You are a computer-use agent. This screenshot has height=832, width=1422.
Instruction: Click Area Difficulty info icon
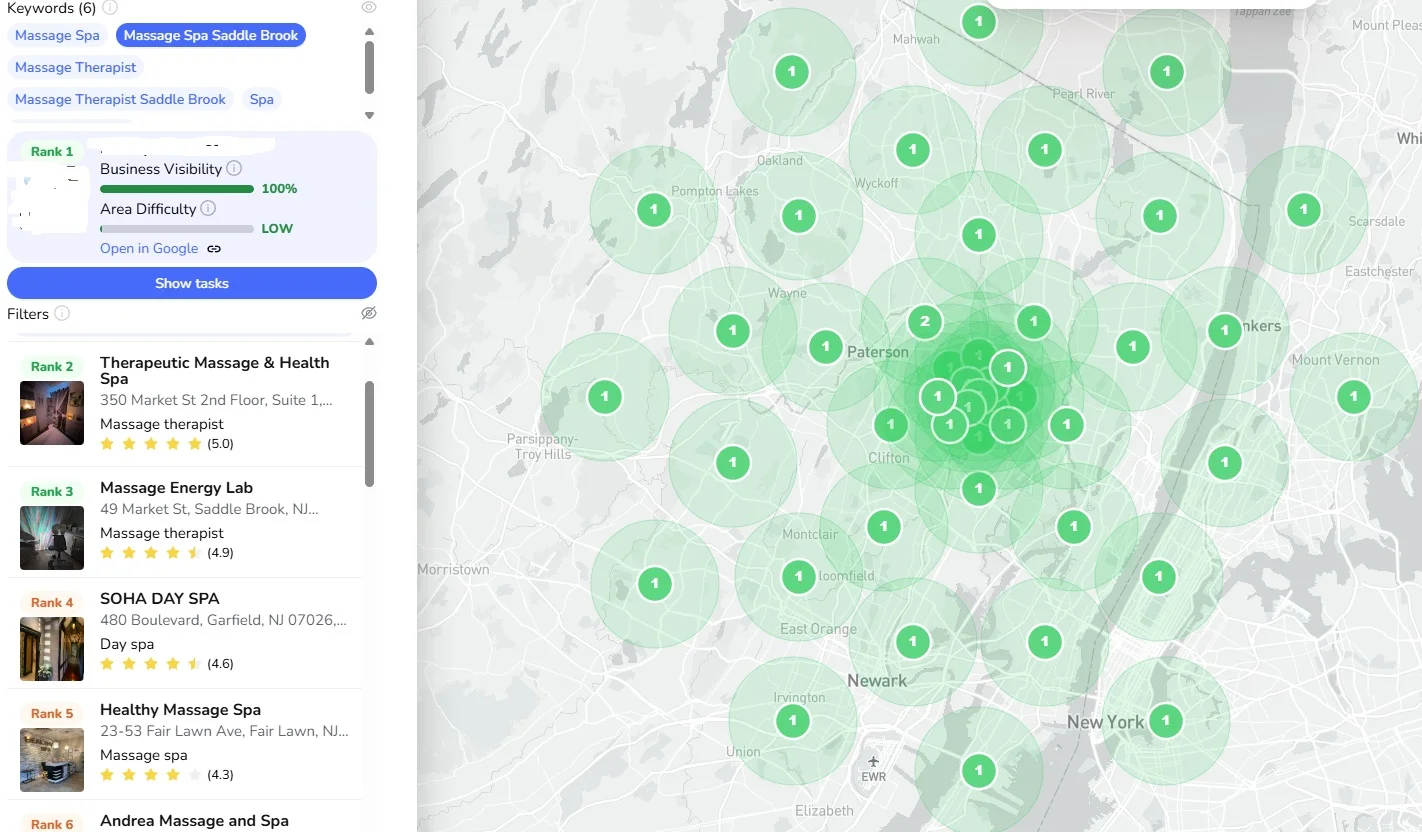coord(208,209)
